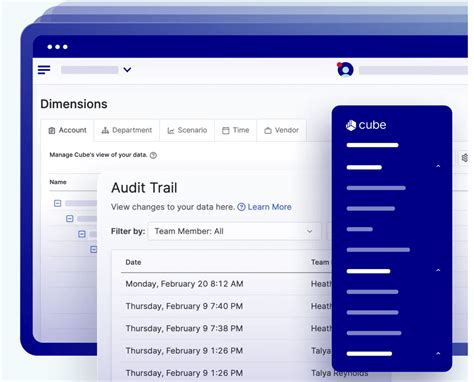
Task: Open the Learn More link
Action: [x=269, y=207]
